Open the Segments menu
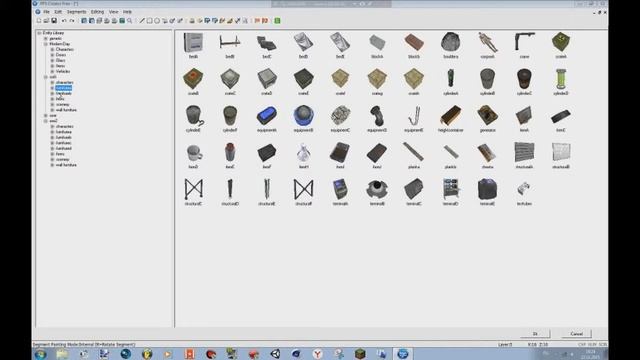Image resolution: width=640 pixels, height=360 pixels. tap(76, 12)
